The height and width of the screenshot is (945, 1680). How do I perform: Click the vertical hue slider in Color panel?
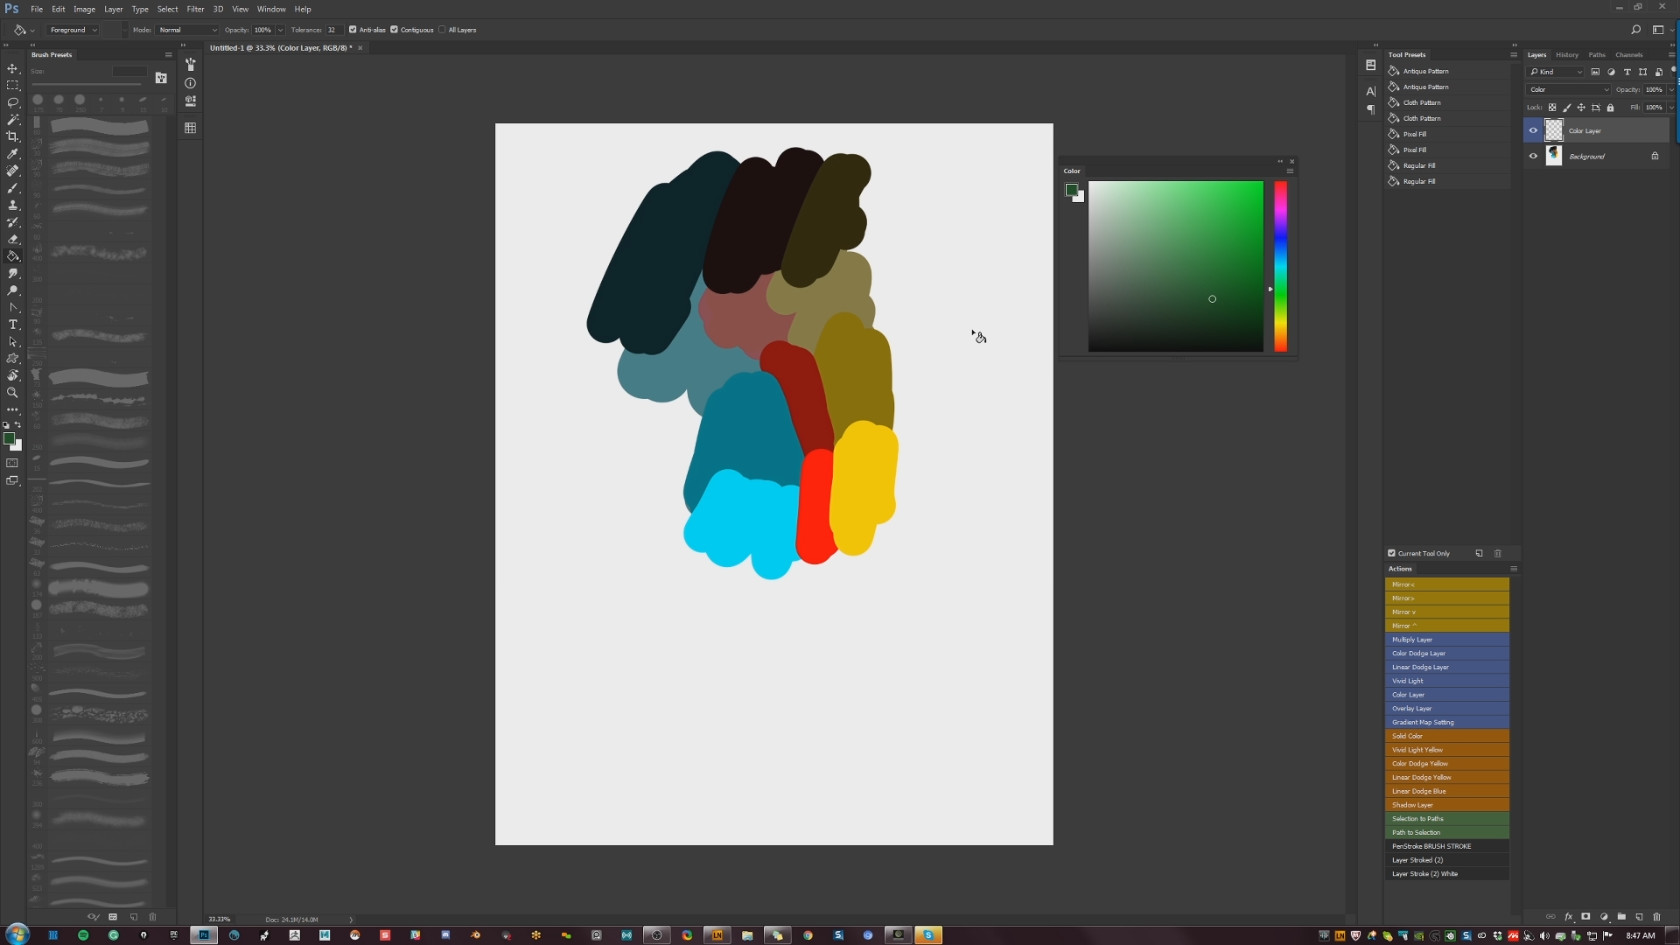point(1280,266)
